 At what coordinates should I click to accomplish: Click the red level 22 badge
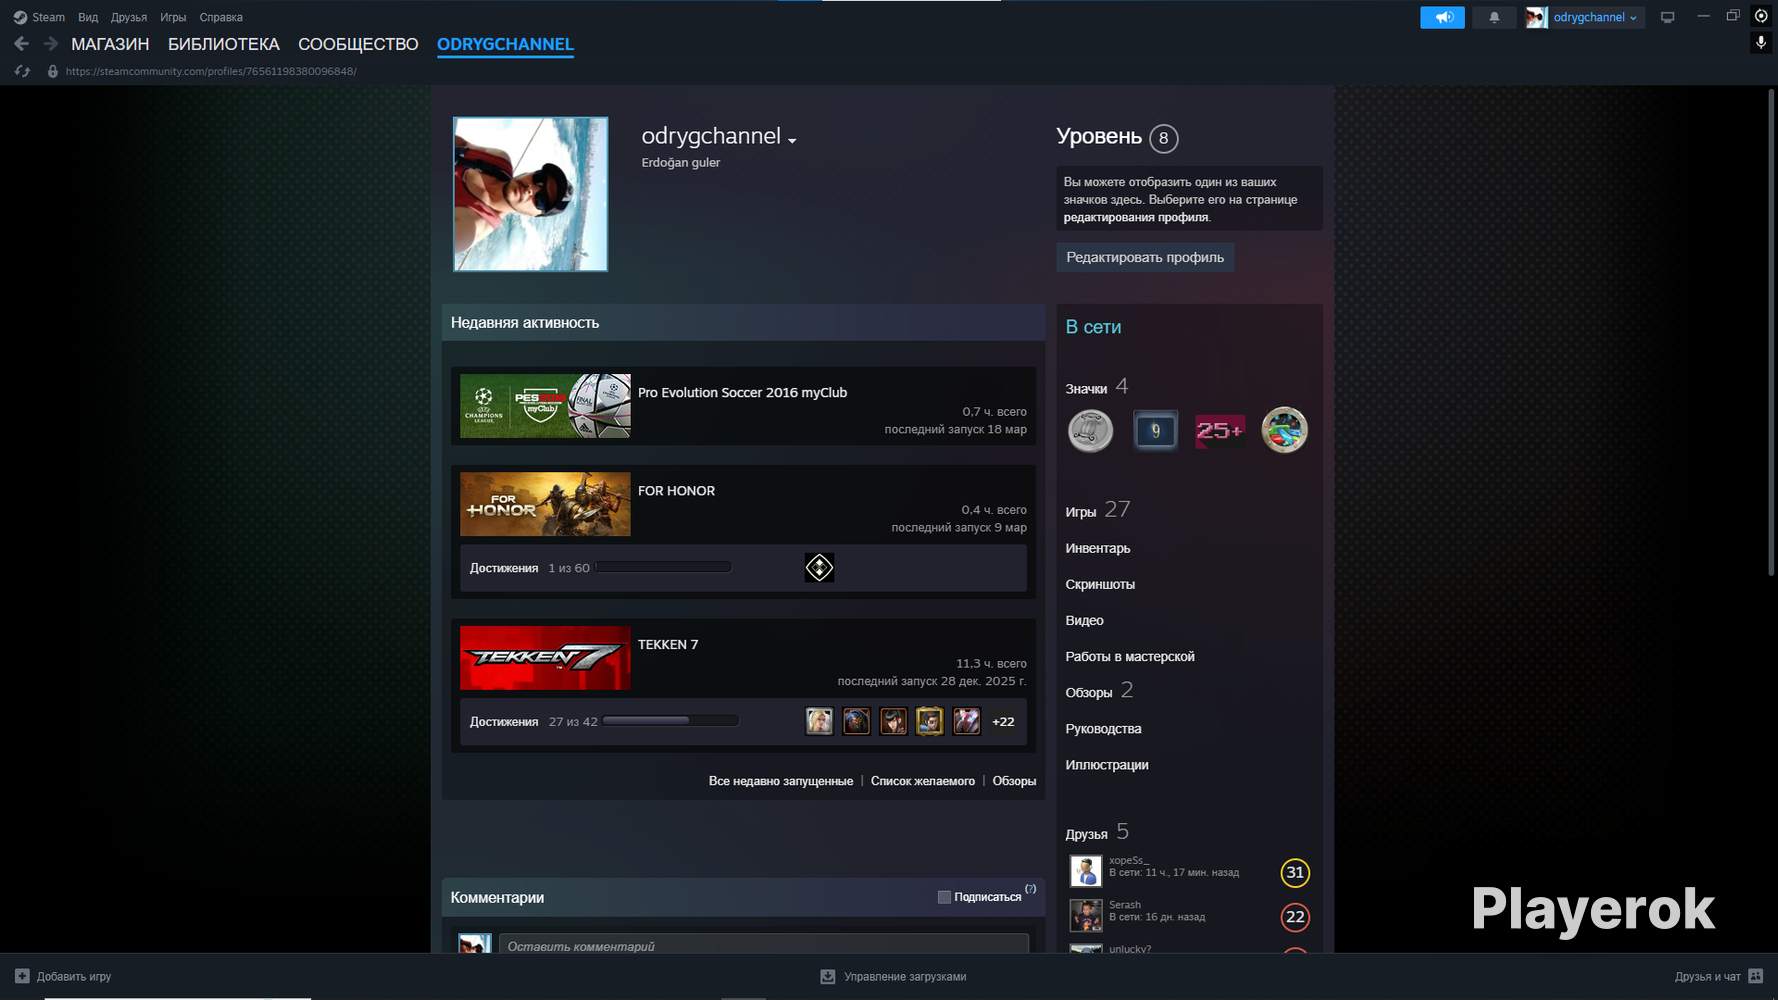(x=1295, y=917)
